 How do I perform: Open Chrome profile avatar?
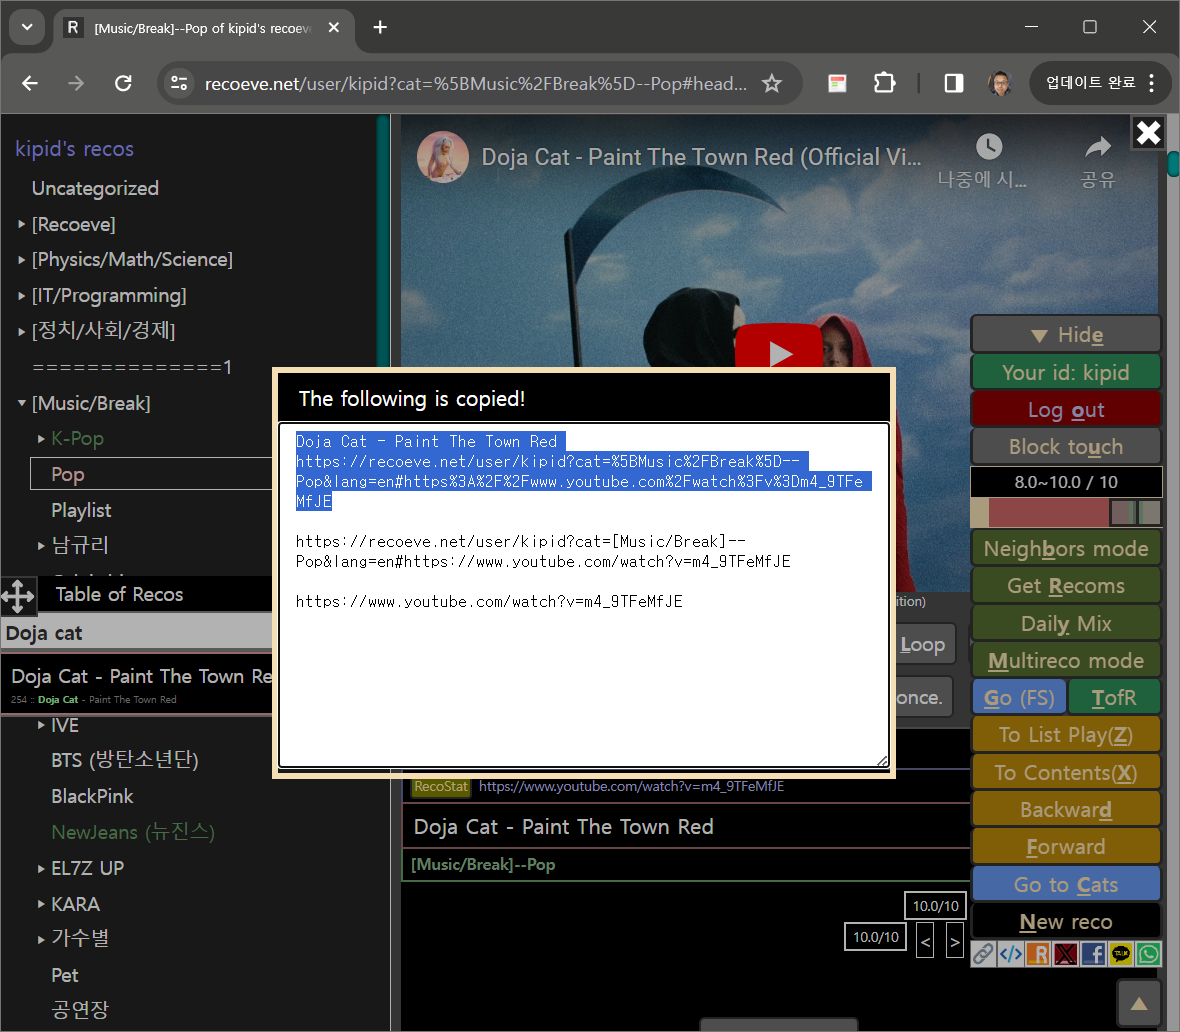[x=1000, y=83]
